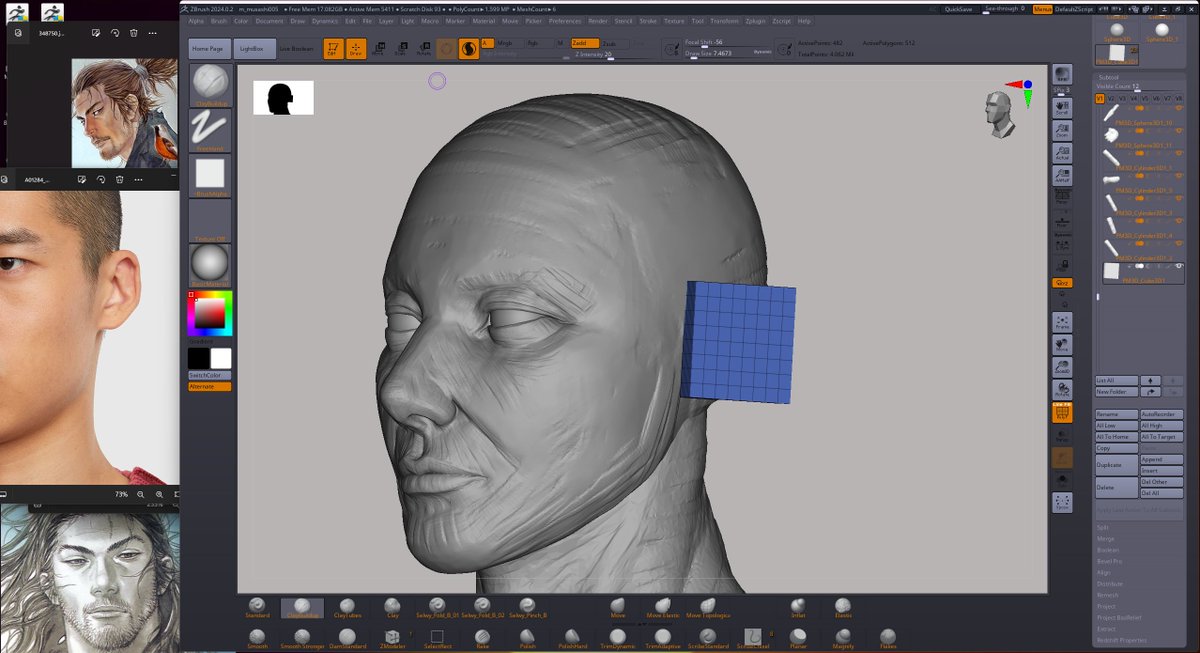The width and height of the screenshot is (1200, 653).
Task: Select the Rake brush
Action: [x=482, y=639]
